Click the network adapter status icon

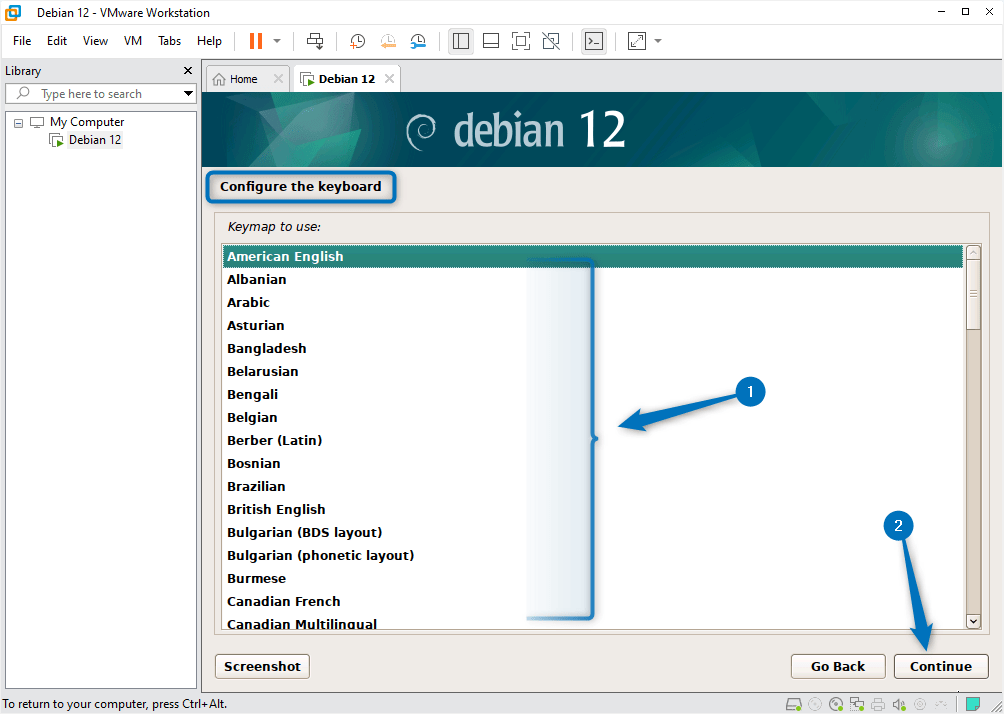tap(856, 703)
